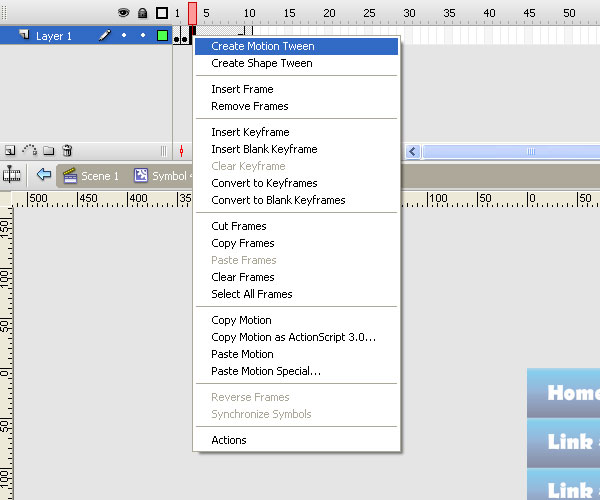Click the Layer 1 page icon

(x=24, y=35)
